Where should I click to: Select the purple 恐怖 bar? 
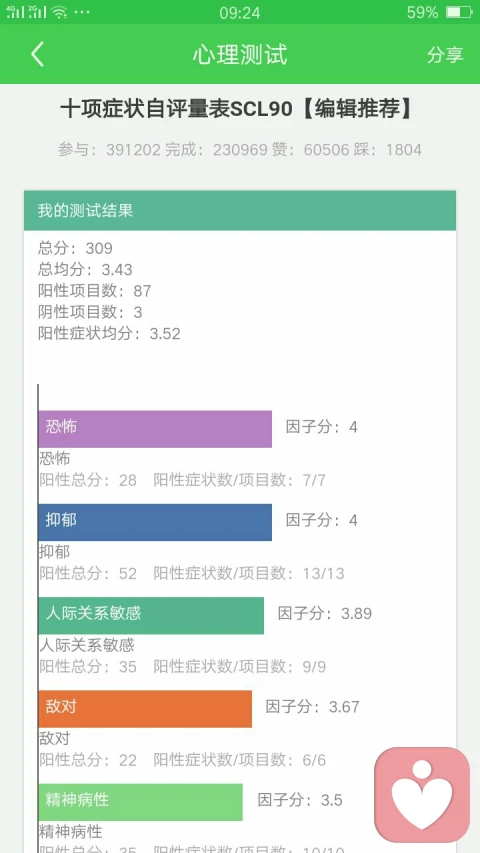[155, 429]
